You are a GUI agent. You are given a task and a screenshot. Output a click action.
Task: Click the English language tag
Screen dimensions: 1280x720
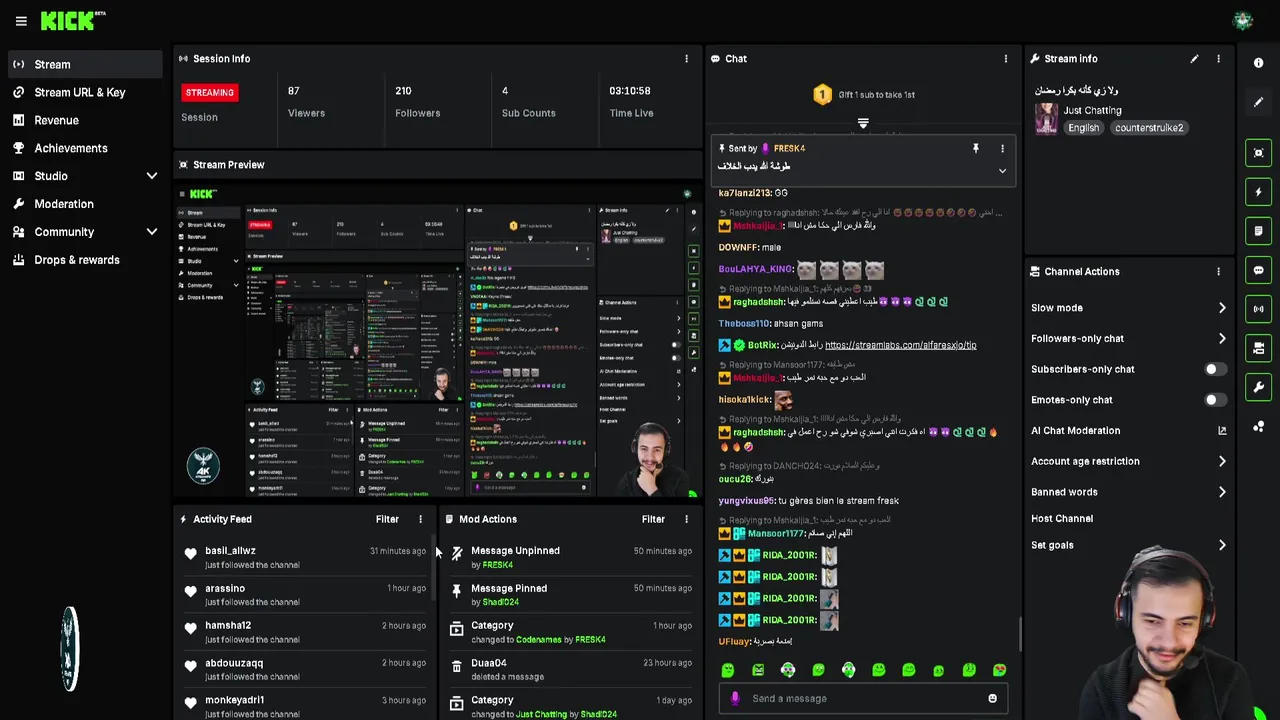click(1083, 128)
